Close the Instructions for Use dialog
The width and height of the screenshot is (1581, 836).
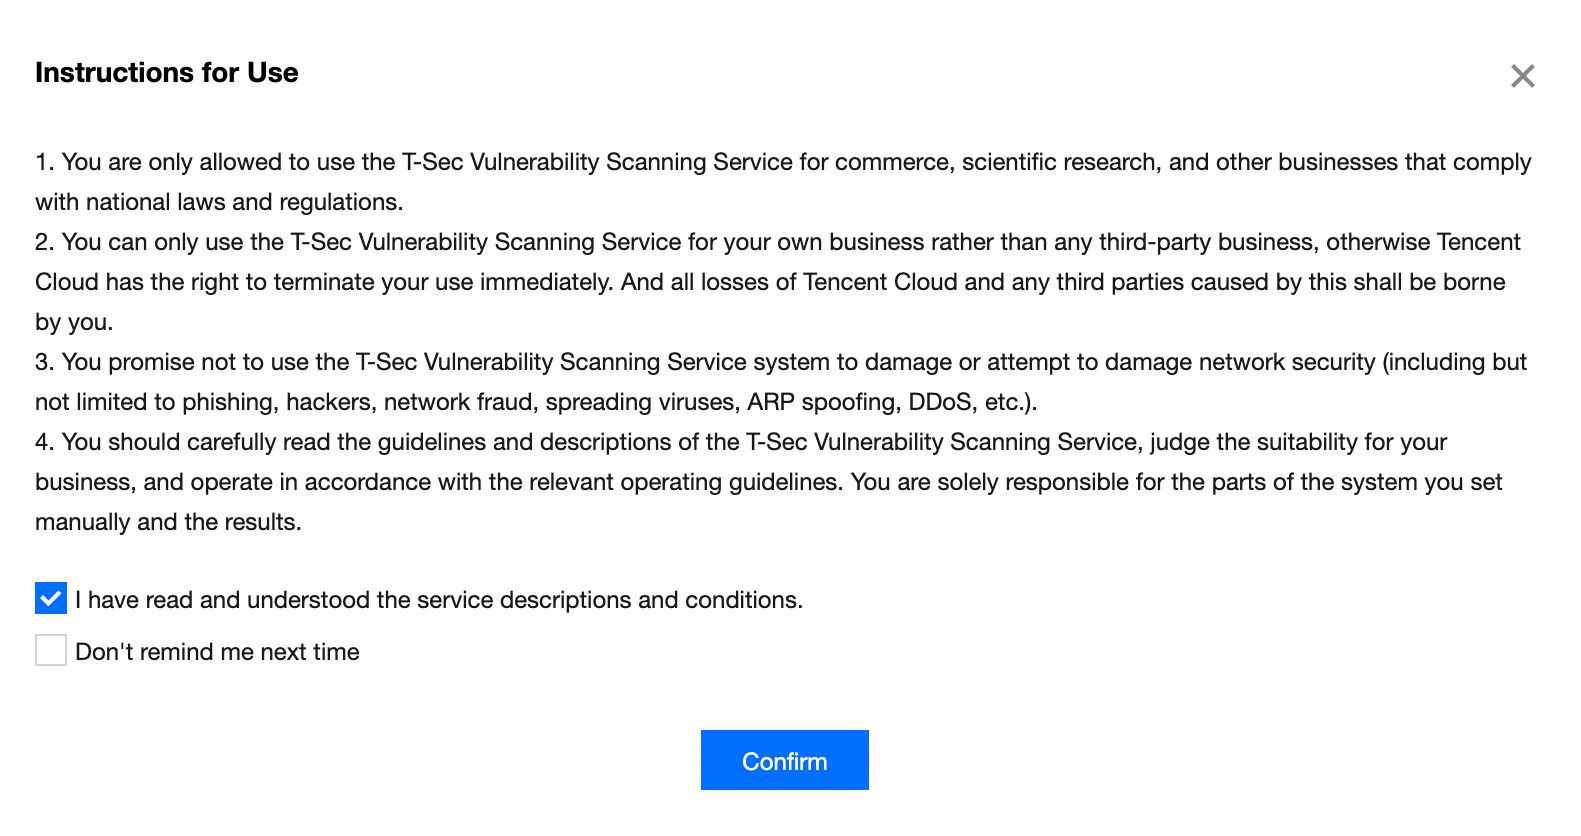tap(1522, 76)
